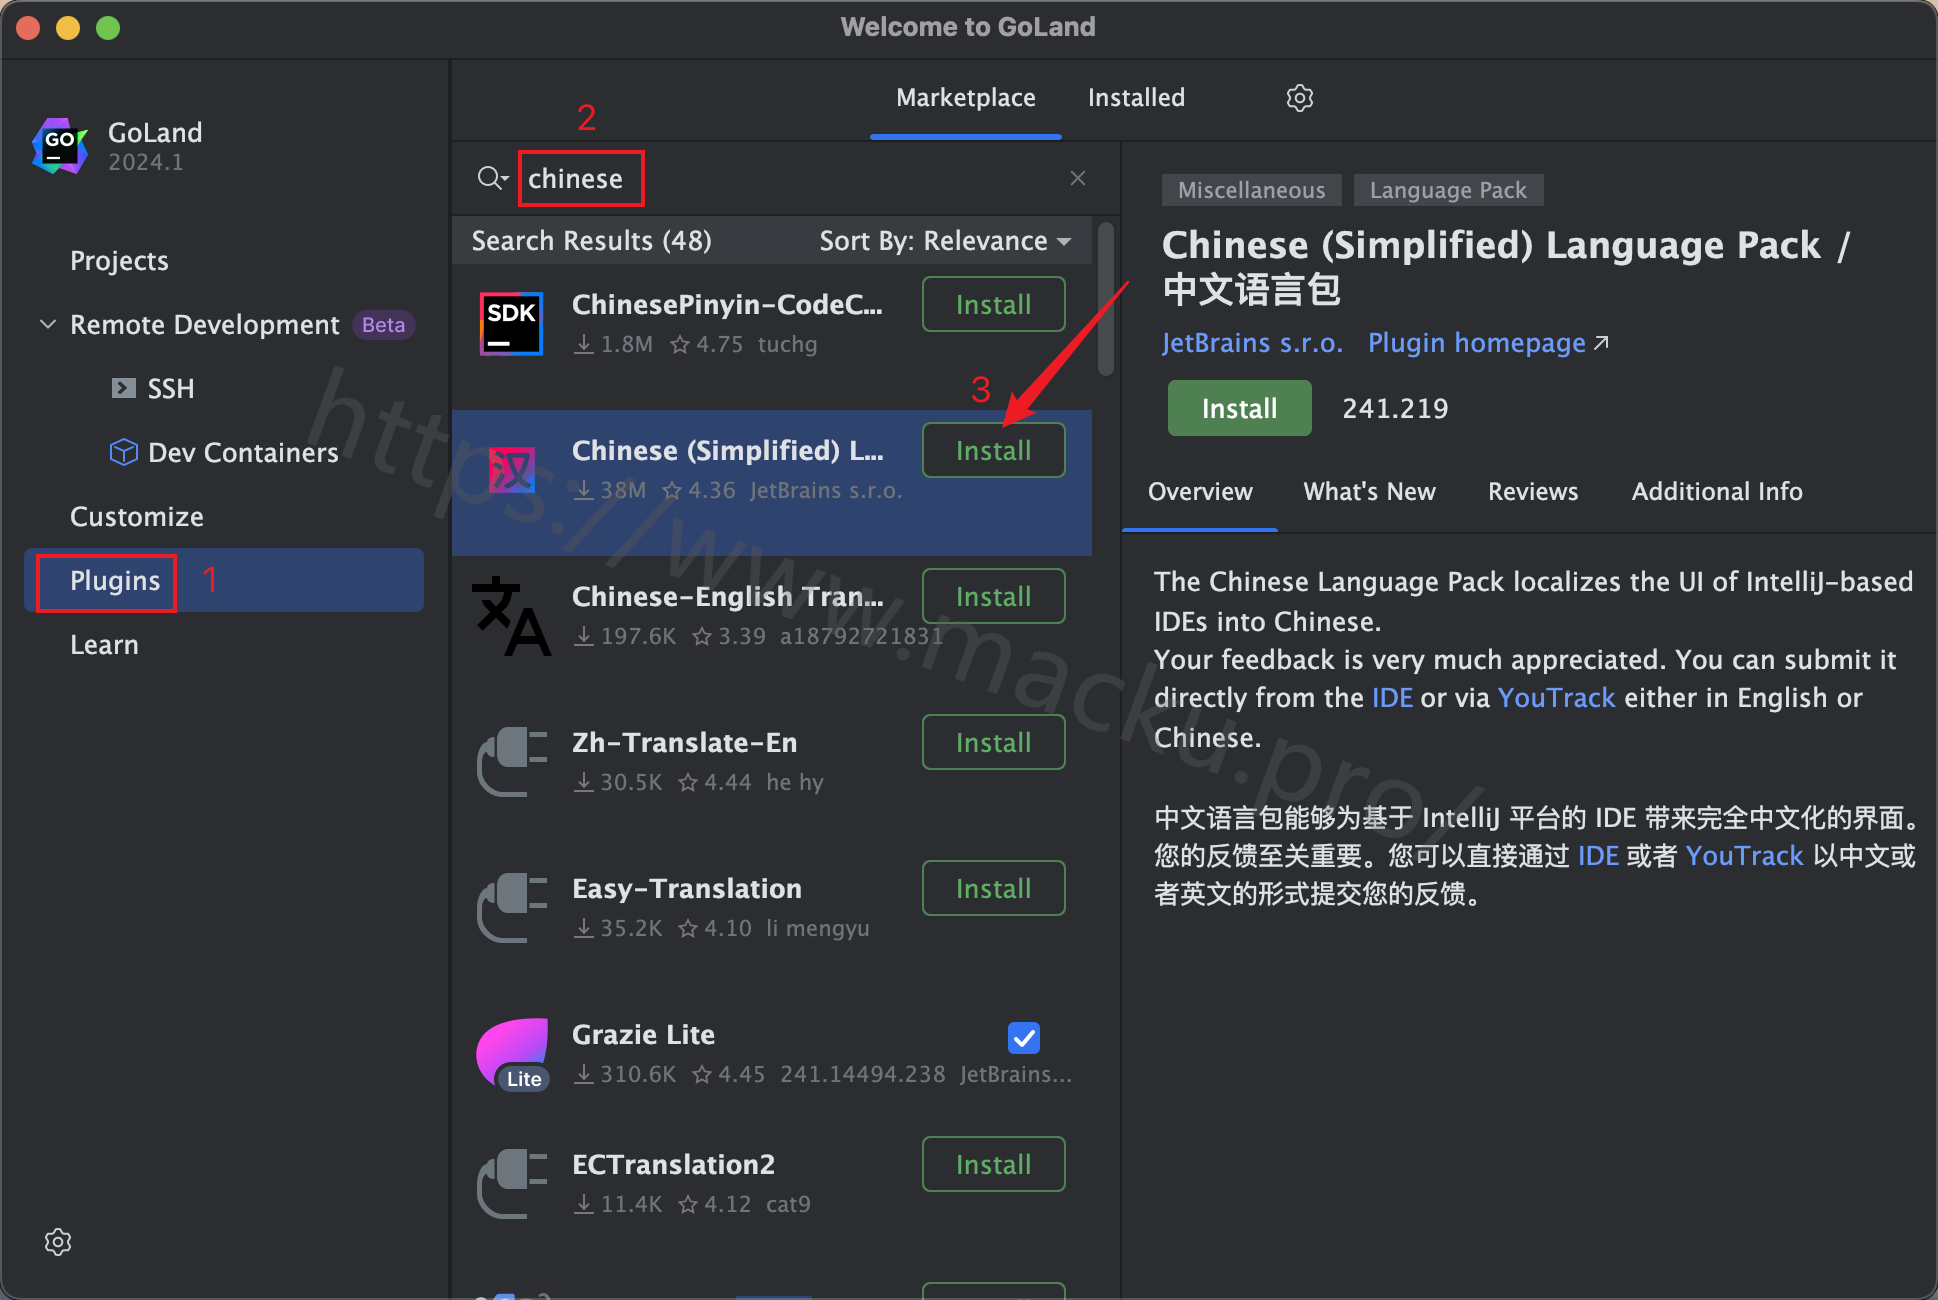Click the plugin list scrollbar
1938x1300 pixels.
point(1105,299)
